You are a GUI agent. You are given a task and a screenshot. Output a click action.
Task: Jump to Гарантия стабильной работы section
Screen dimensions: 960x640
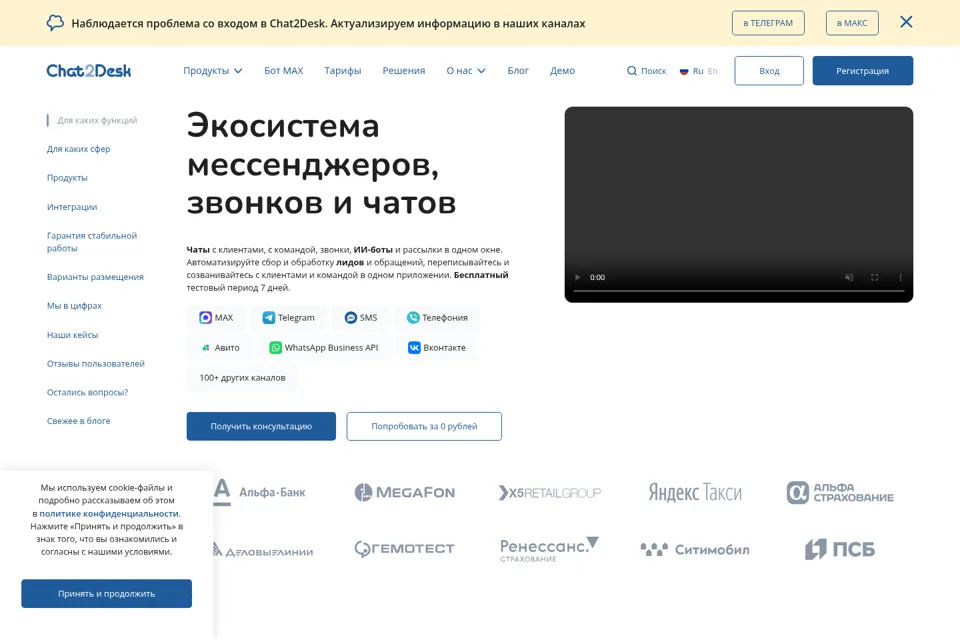pos(92,242)
